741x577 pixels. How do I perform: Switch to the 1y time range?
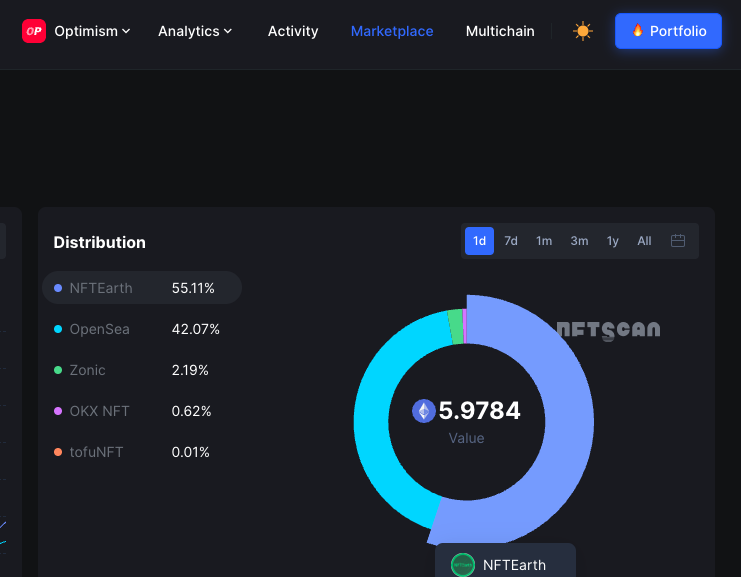[x=612, y=241]
